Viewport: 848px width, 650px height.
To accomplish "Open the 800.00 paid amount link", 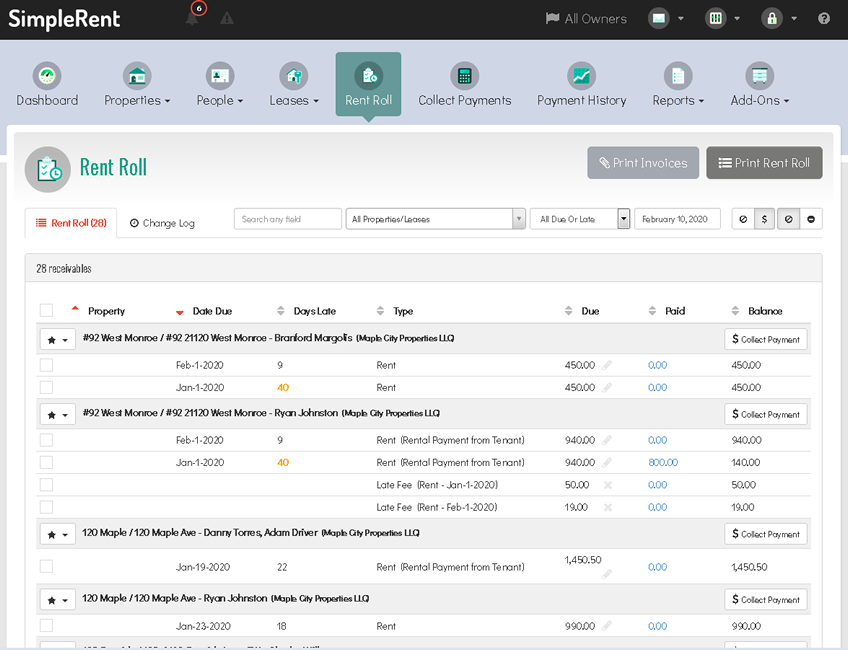I will pos(663,462).
